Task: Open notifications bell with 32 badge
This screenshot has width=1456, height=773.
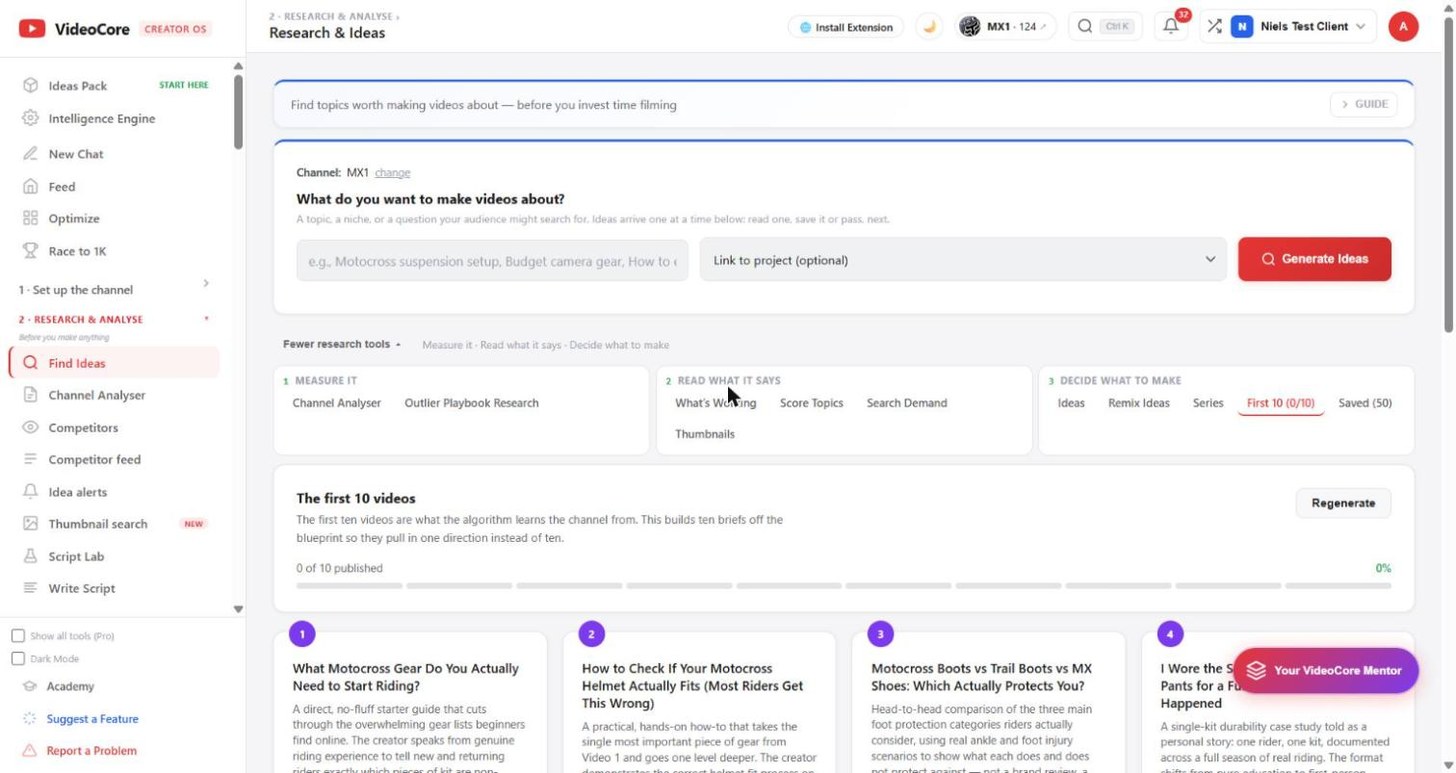Action: click(x=1172, y=26)
